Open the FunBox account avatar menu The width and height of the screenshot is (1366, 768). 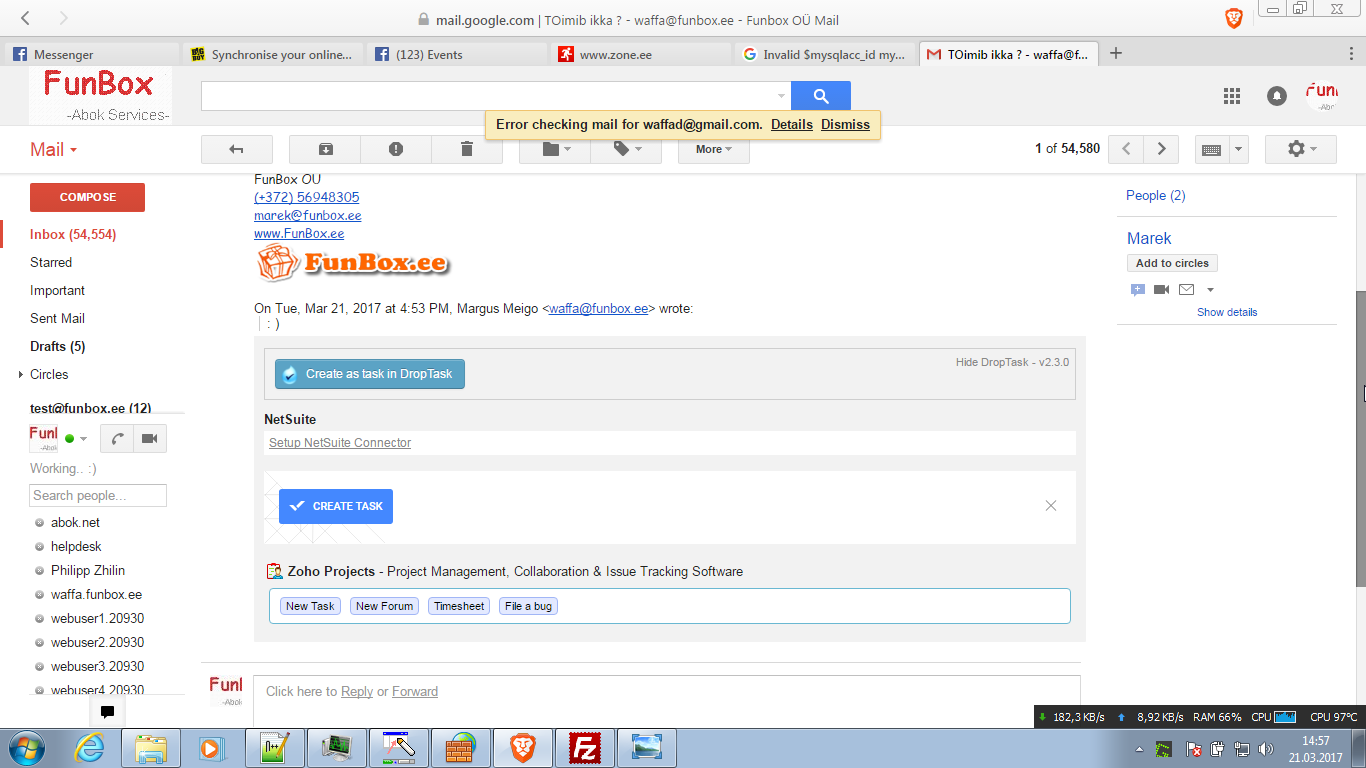point(1322,96)
